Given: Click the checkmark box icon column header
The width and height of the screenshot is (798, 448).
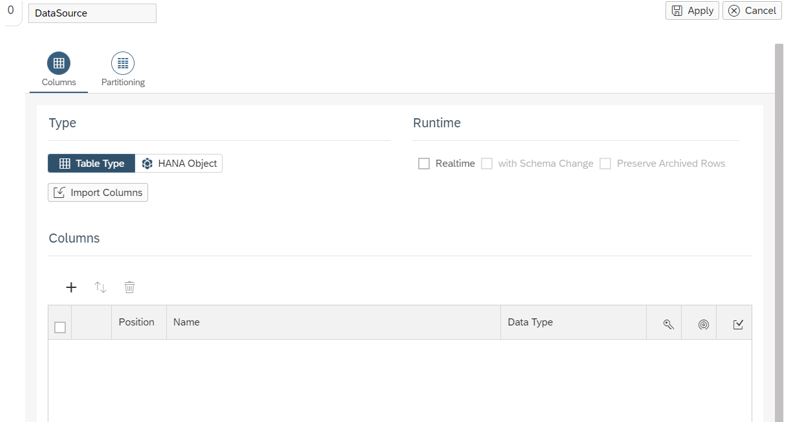Looking at the screenshot, I should coord(738,324).
